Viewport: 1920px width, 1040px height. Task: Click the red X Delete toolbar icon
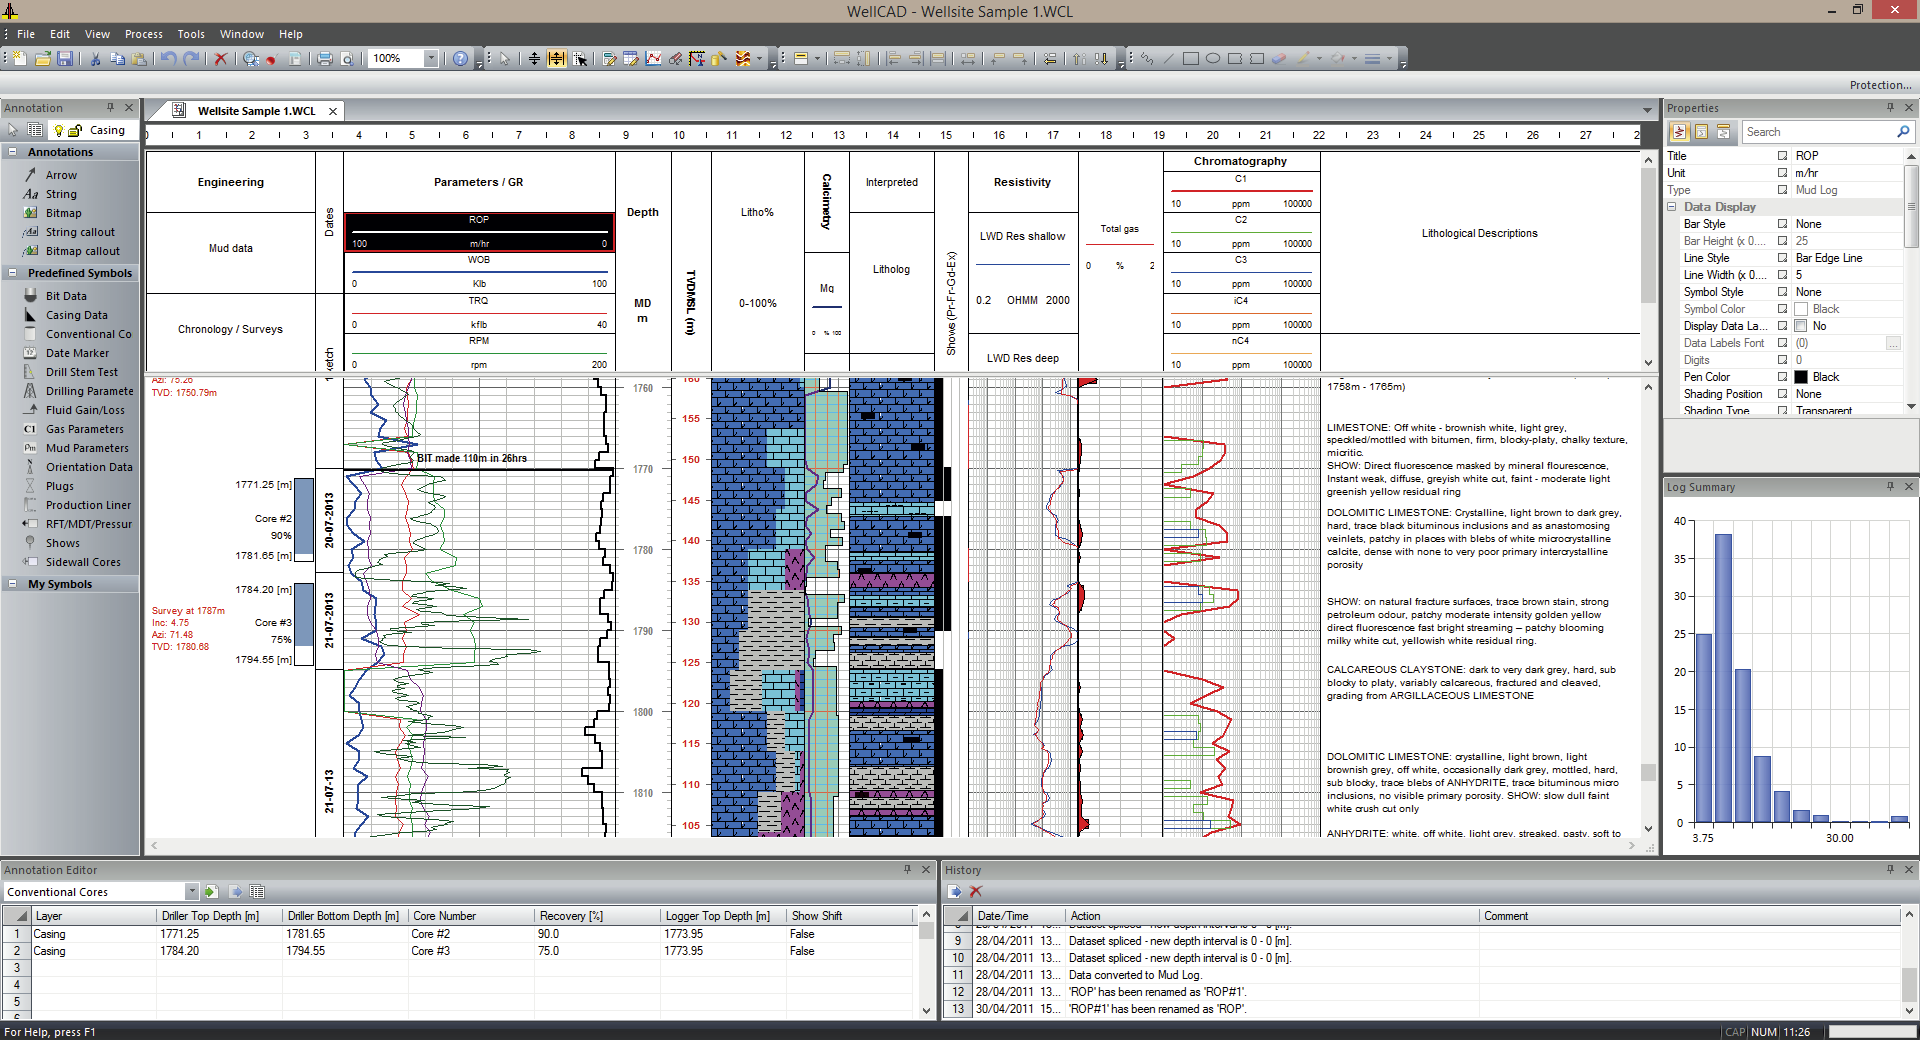[x=221, y=59]
